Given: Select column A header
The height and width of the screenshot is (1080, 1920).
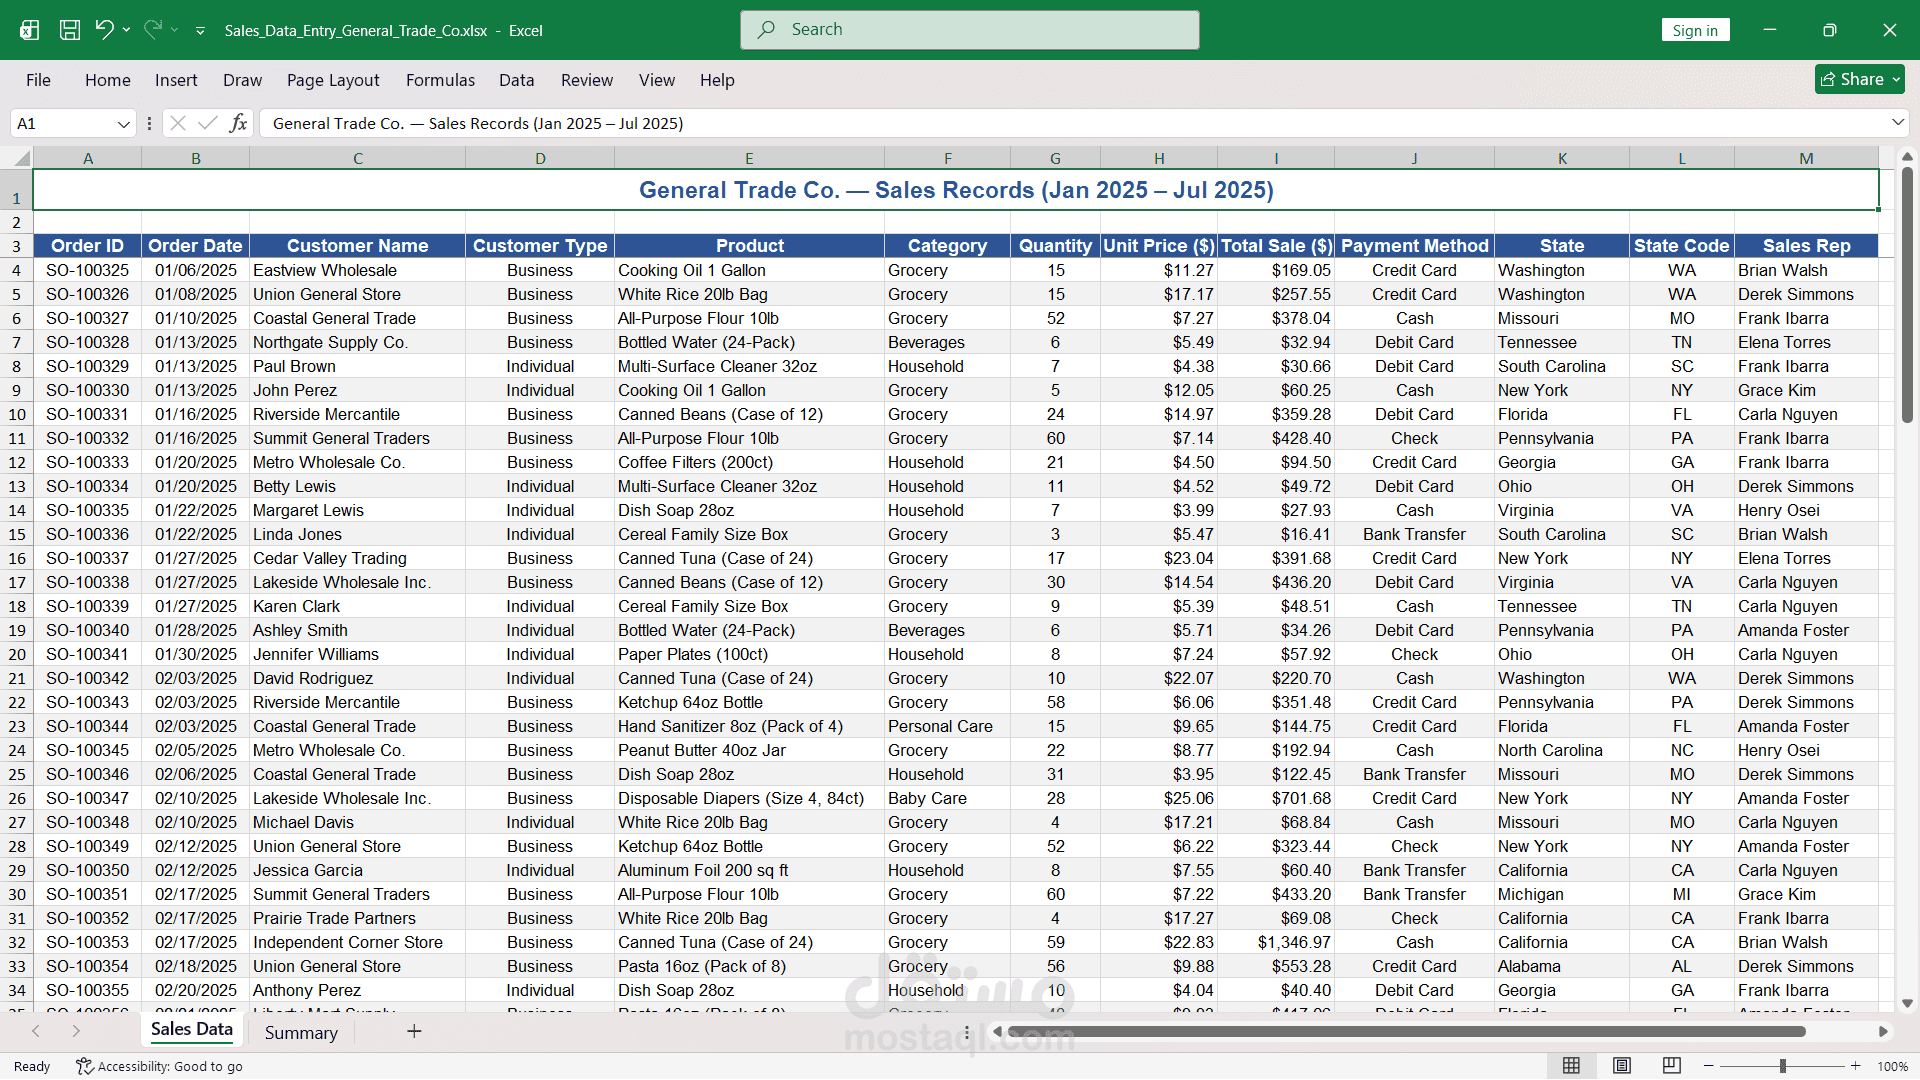Looking at the screenshot, I should (x=88, y=158).
